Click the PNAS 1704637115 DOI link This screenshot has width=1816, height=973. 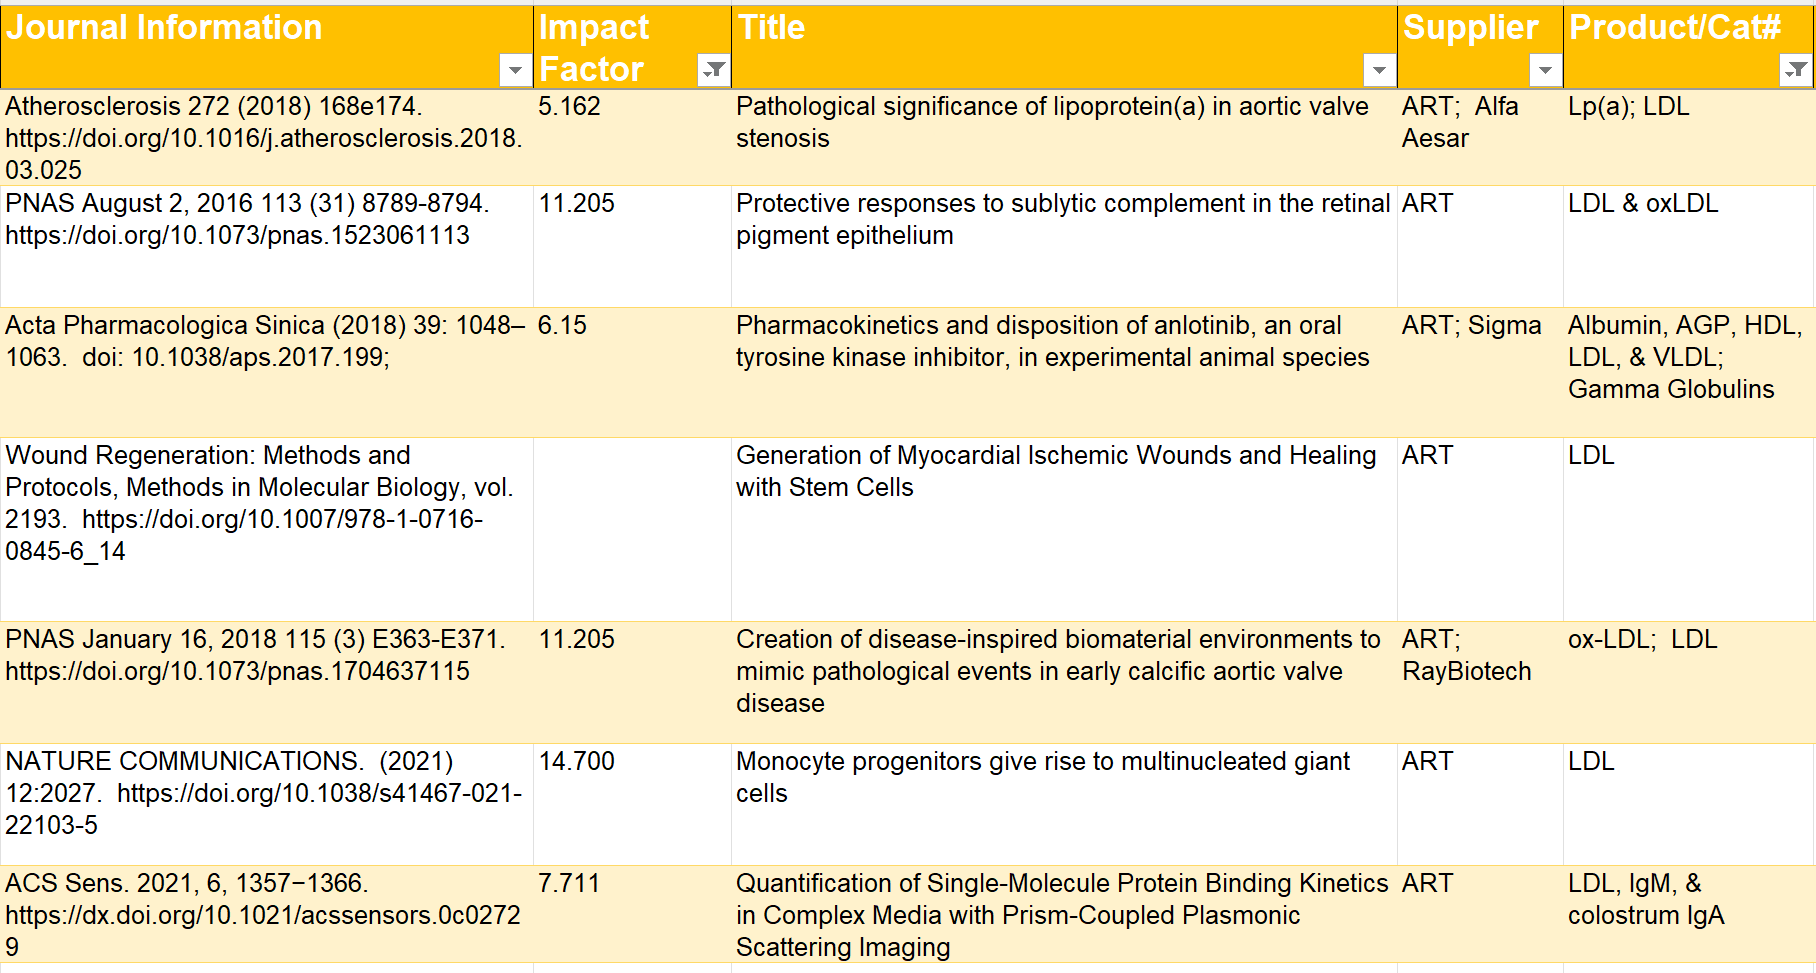tap(237, 672)
